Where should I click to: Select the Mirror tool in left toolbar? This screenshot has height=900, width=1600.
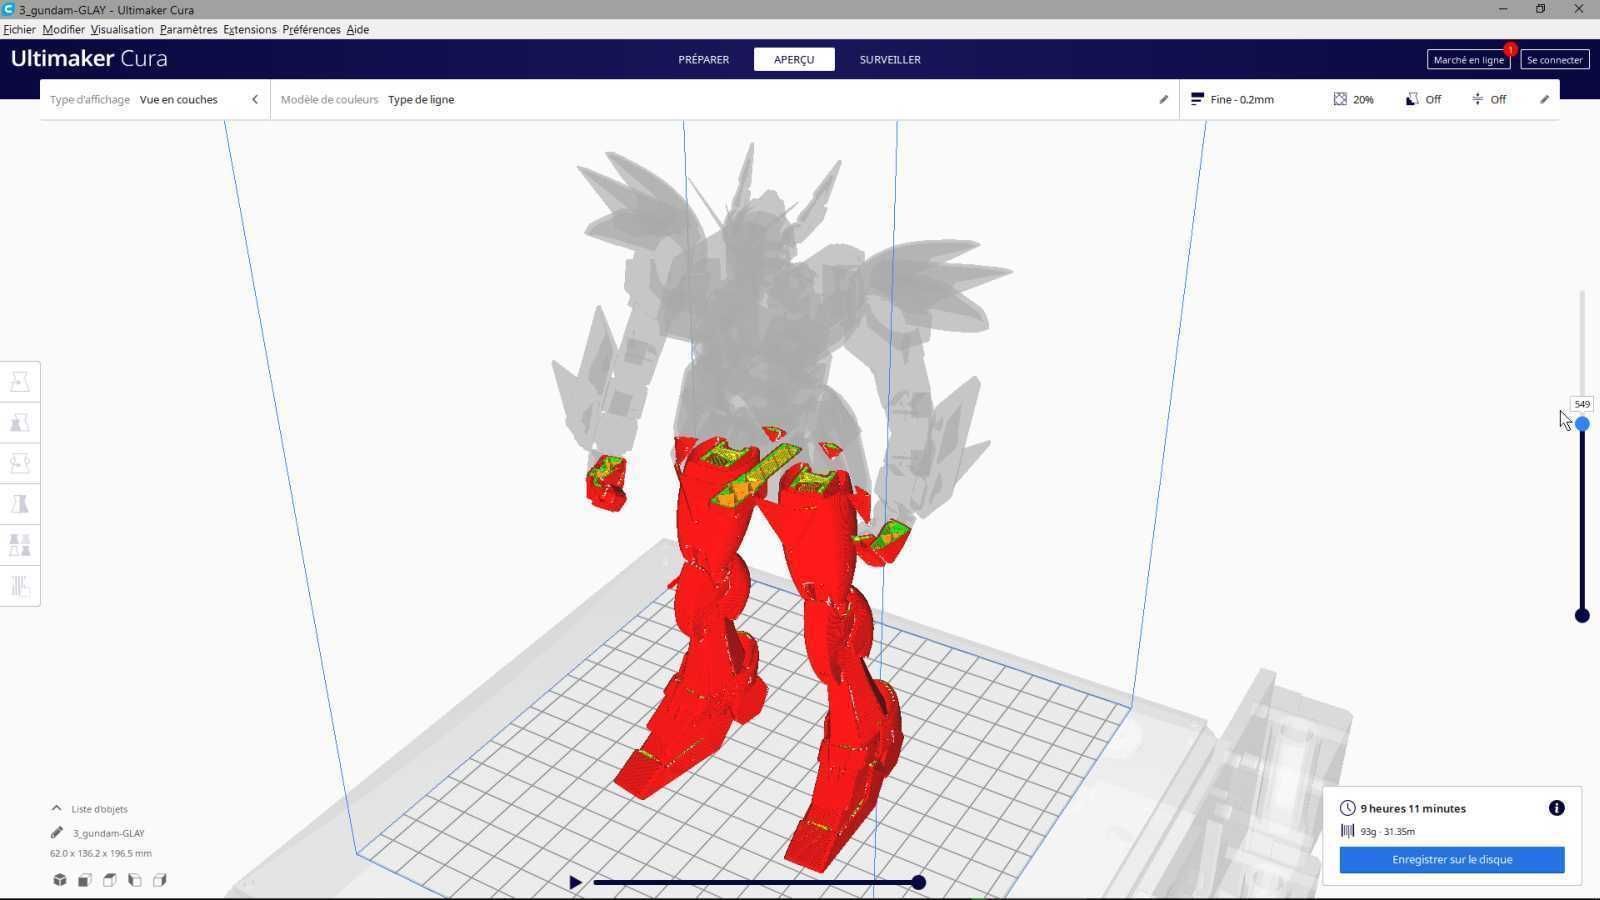[20, 504]
